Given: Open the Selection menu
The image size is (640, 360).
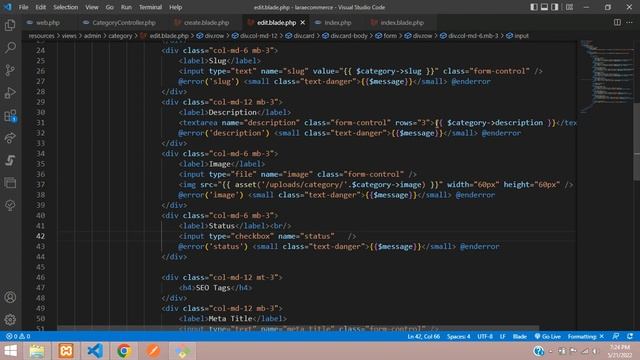Looking at the screenshot, I should [65, 7].
